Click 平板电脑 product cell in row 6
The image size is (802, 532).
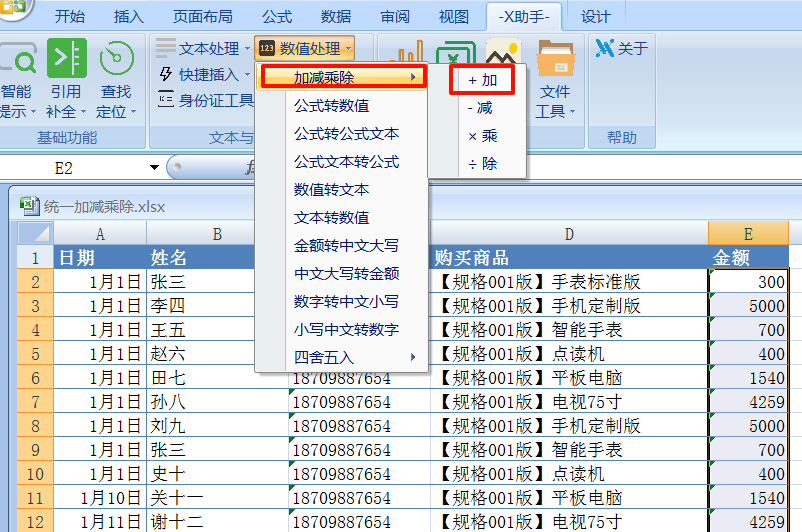point(569,378)
